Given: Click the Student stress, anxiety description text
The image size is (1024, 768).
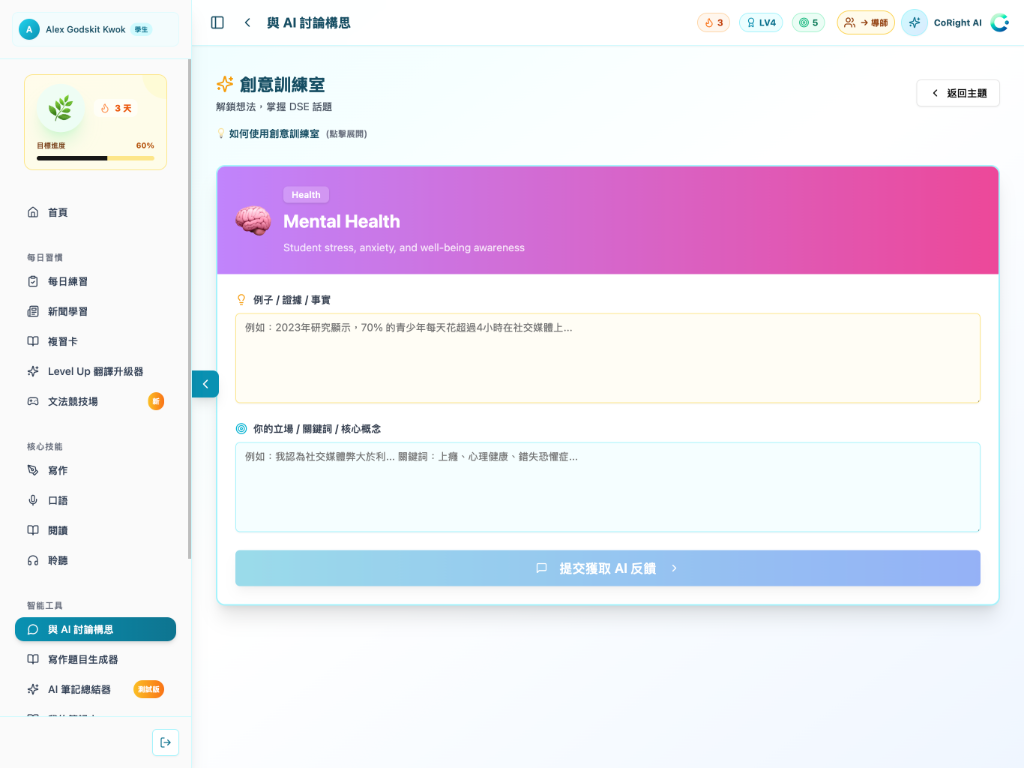Looking at the screenshot, I should pyautogui.click(x=404, y=248).
